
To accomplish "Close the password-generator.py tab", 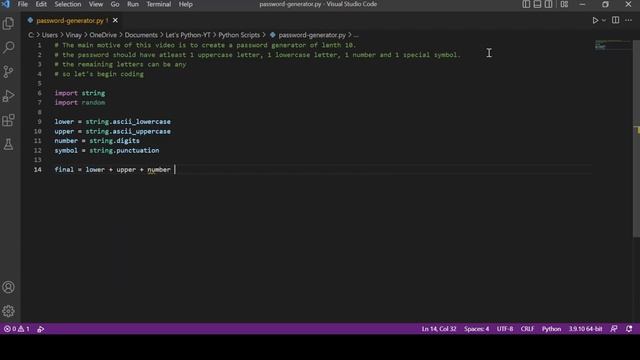I will [x=116, y=20].
